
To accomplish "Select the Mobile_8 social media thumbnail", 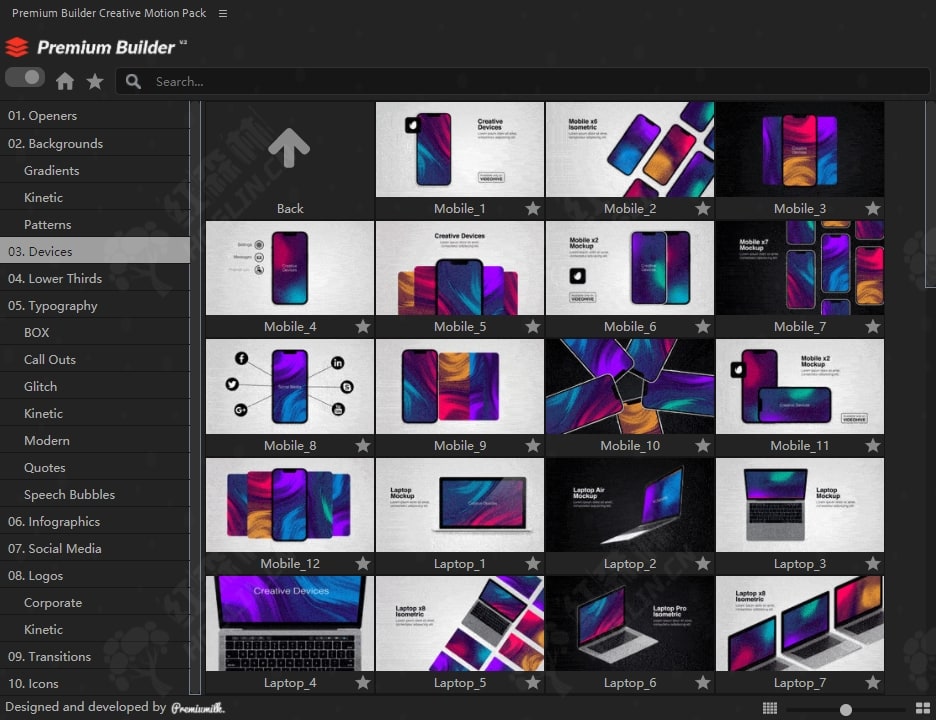I will pyautogui.click(x=290, y=386).
